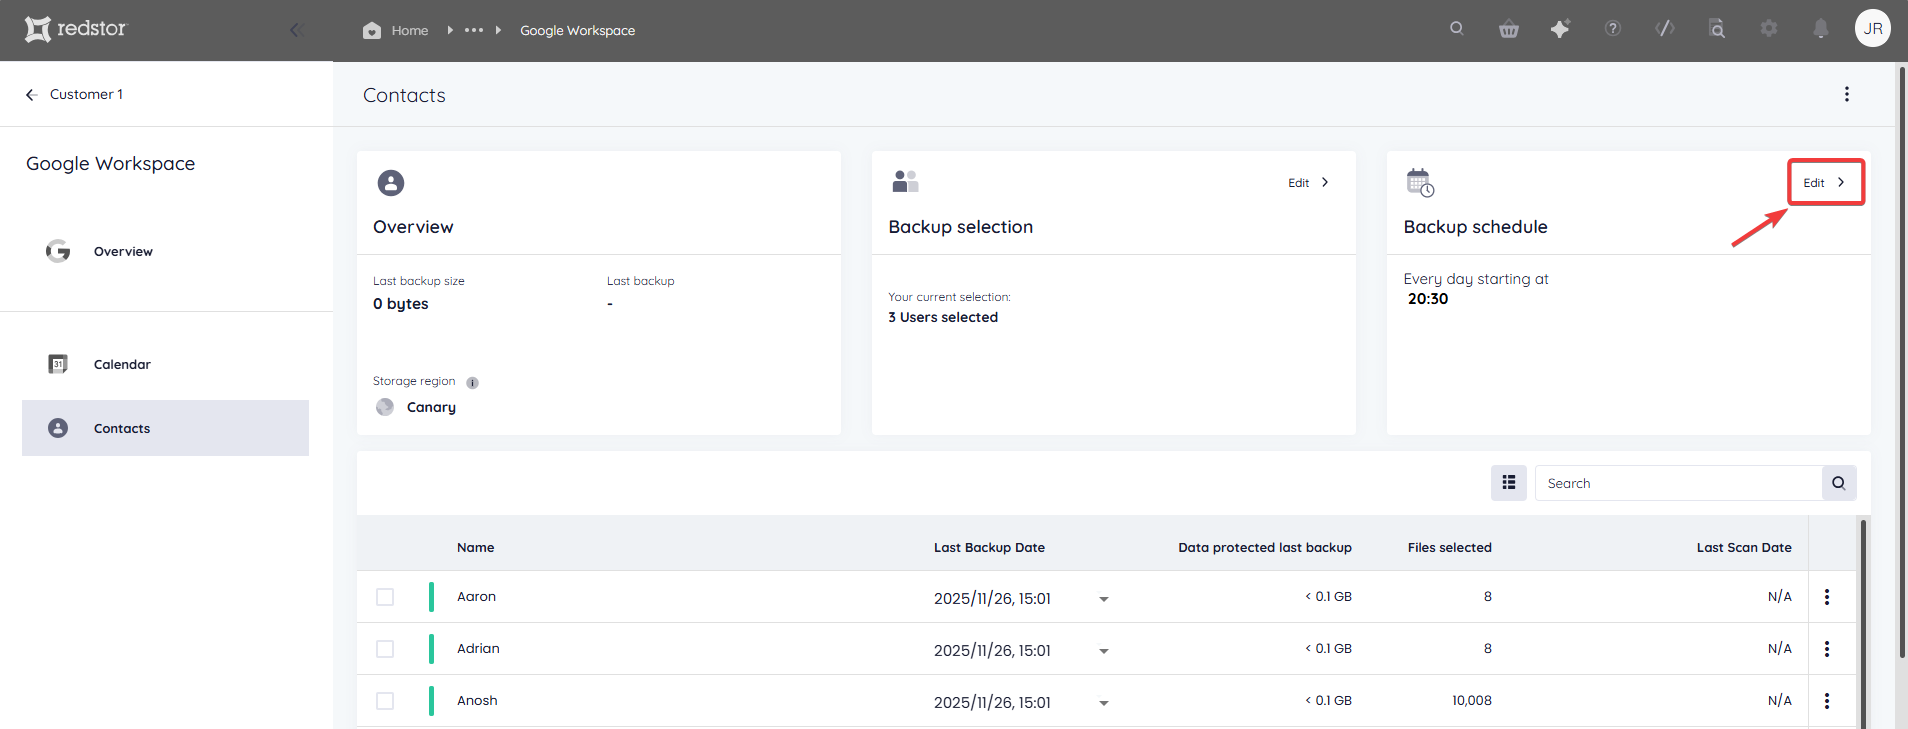Toggle the list view columns button

click(1509, 483)
